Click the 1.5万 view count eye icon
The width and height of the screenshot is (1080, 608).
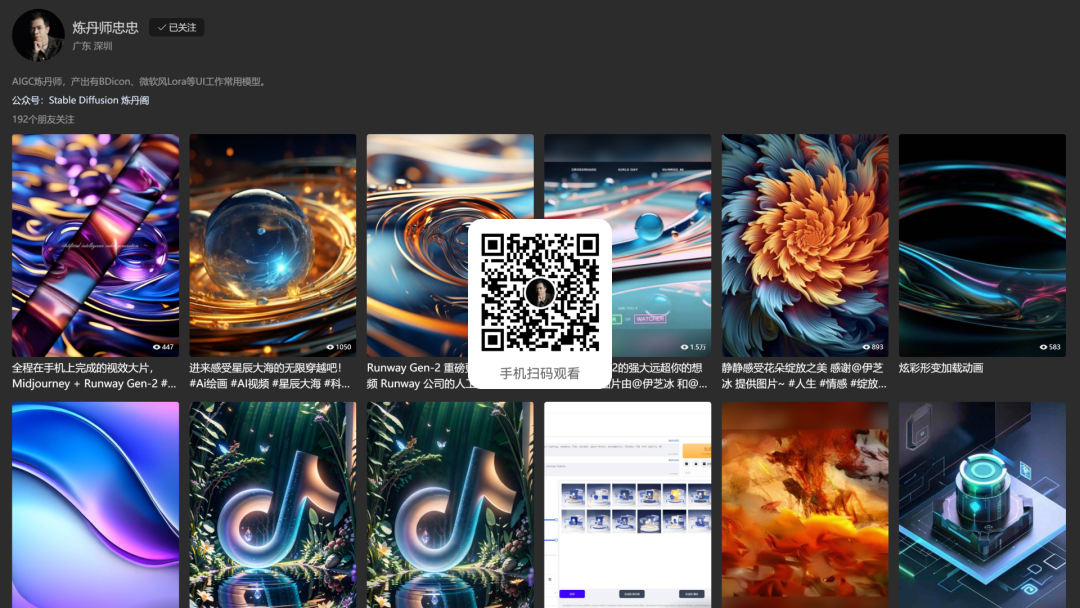[x=684, y=347]
